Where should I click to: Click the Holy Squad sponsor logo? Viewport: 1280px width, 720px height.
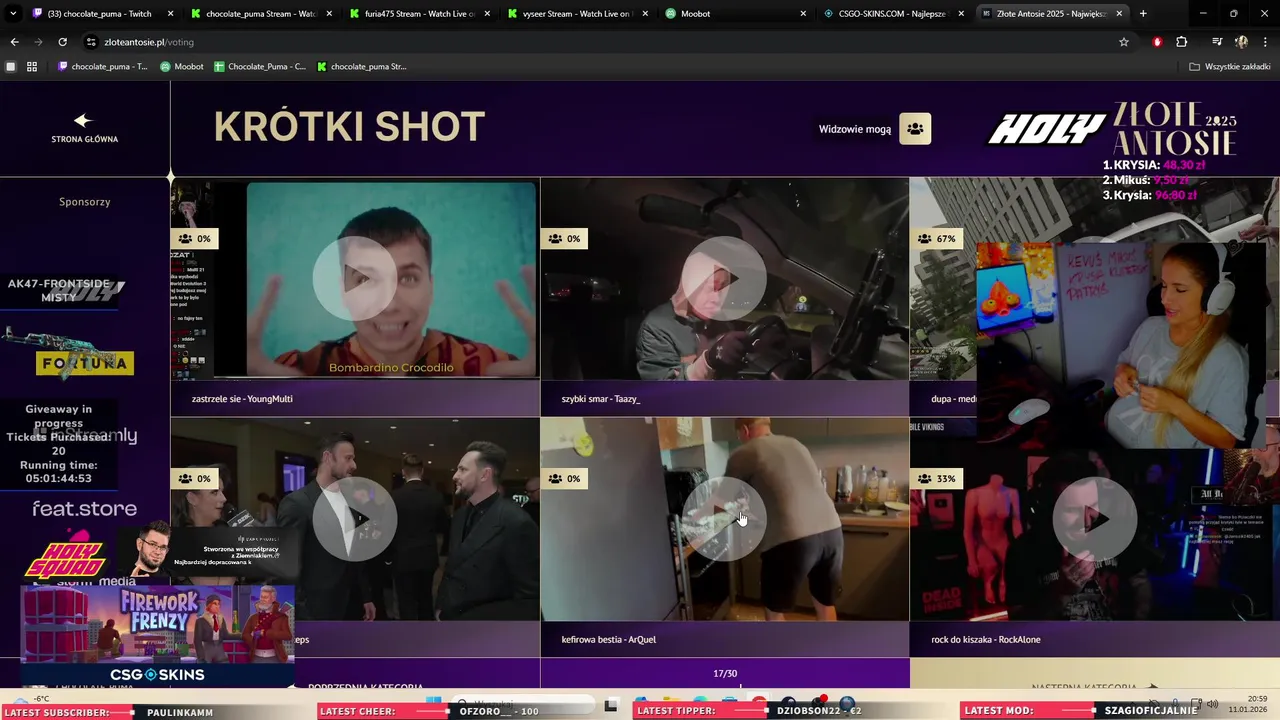point(65,558)
